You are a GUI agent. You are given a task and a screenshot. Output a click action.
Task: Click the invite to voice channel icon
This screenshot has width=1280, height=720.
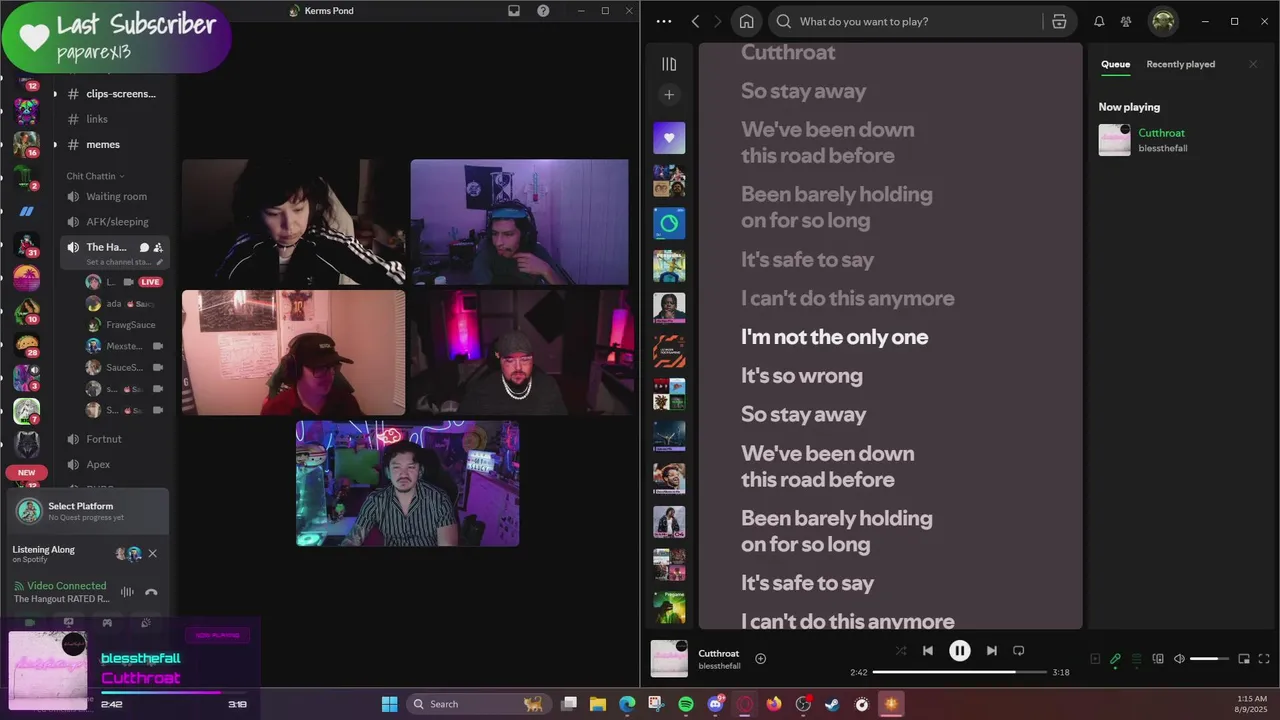(x=158, y=247)
